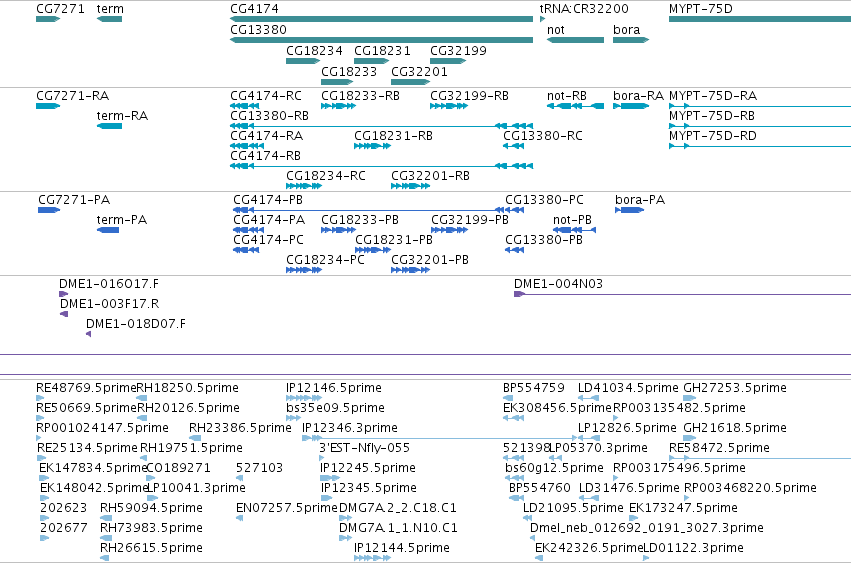Click the CG18233 gene label
This screenshot has width=851, height=563.
[x=349, y=72]
